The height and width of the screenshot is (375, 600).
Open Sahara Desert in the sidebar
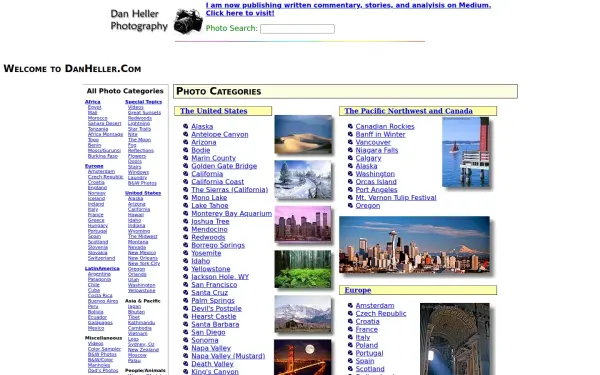pyautogui.click(x=104, y=124)
